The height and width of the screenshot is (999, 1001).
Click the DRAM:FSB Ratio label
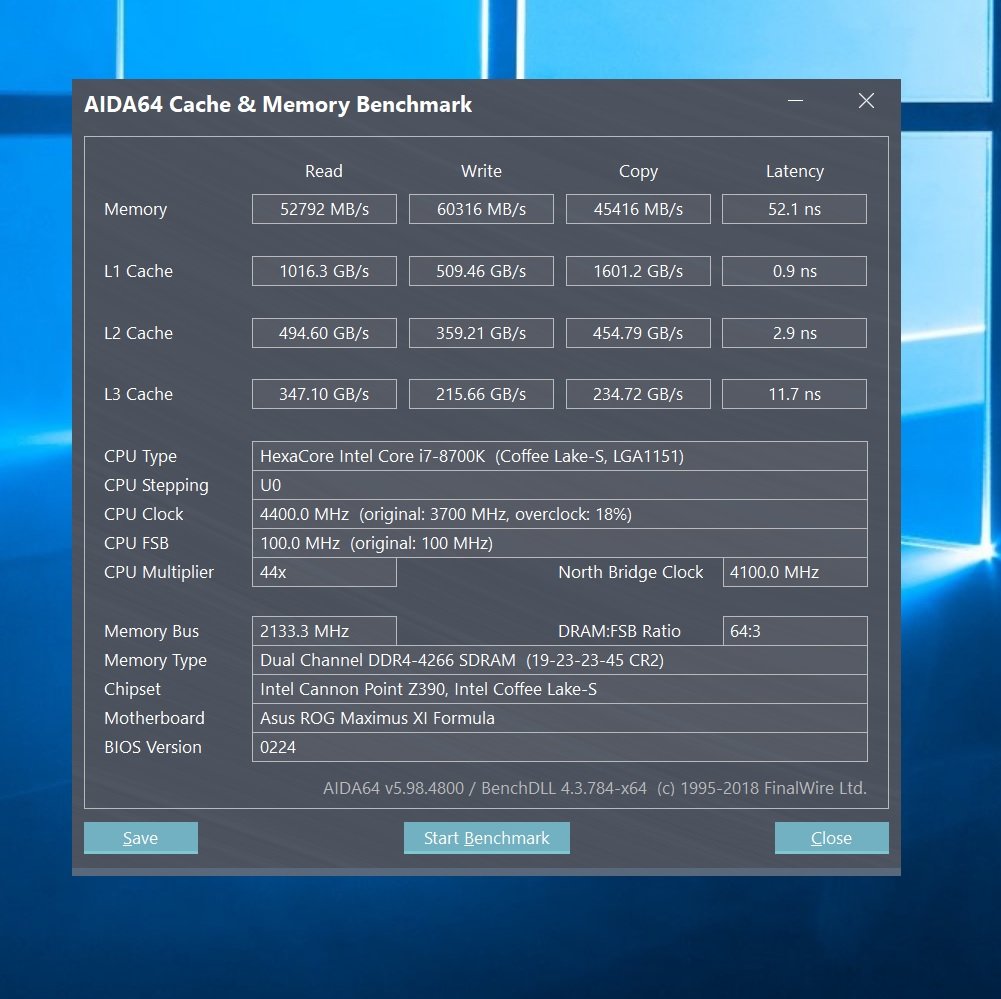(x=619, y=631)
